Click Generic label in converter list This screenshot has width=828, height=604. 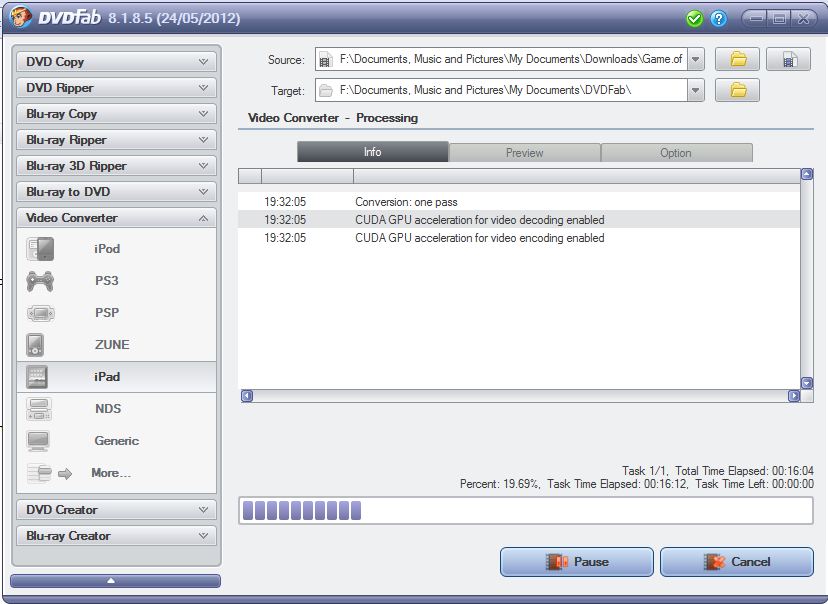(117, 441)
